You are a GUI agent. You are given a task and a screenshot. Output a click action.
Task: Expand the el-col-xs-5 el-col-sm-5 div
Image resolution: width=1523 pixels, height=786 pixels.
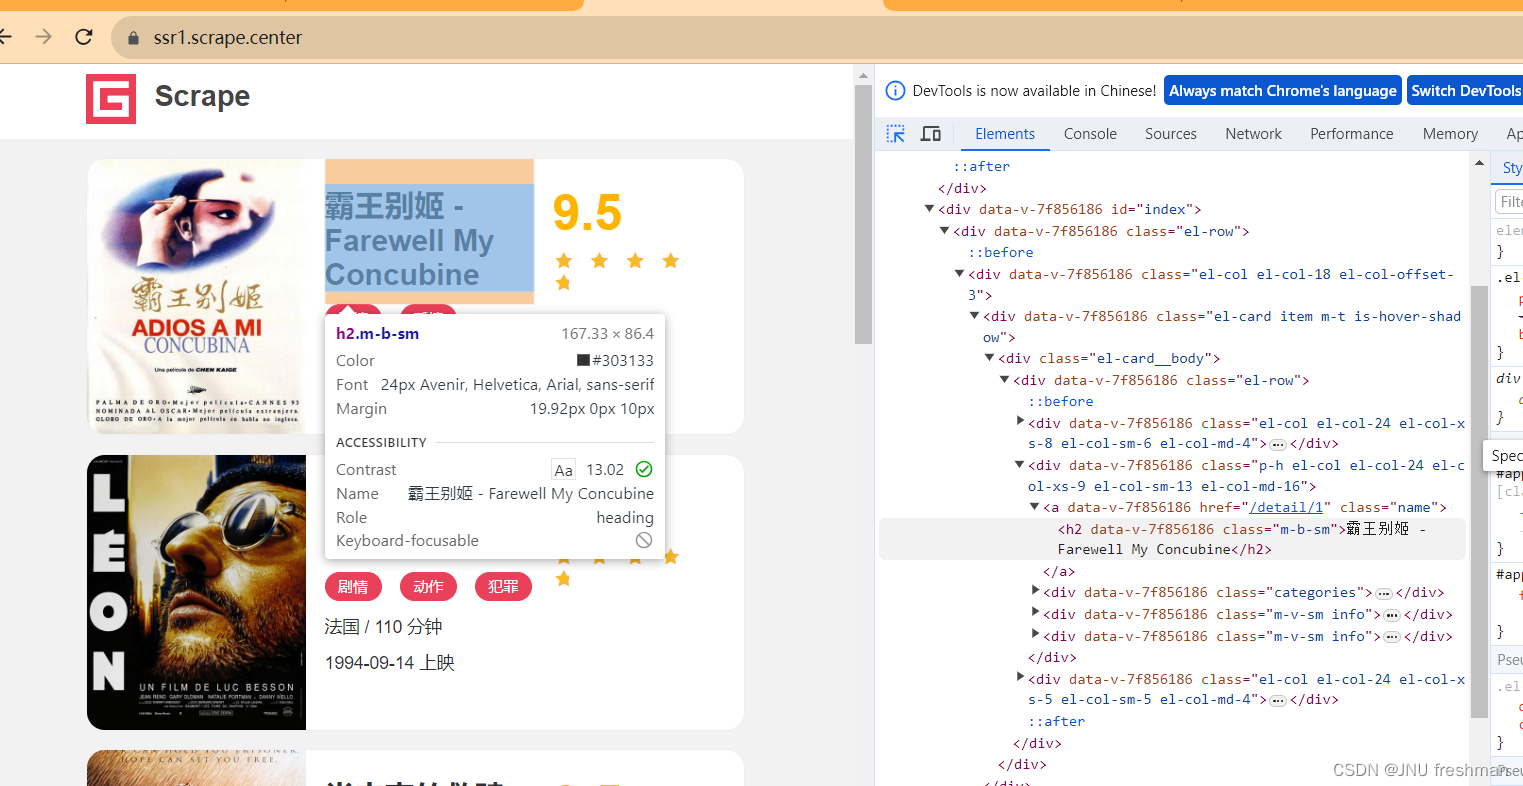click(1020, 678)
